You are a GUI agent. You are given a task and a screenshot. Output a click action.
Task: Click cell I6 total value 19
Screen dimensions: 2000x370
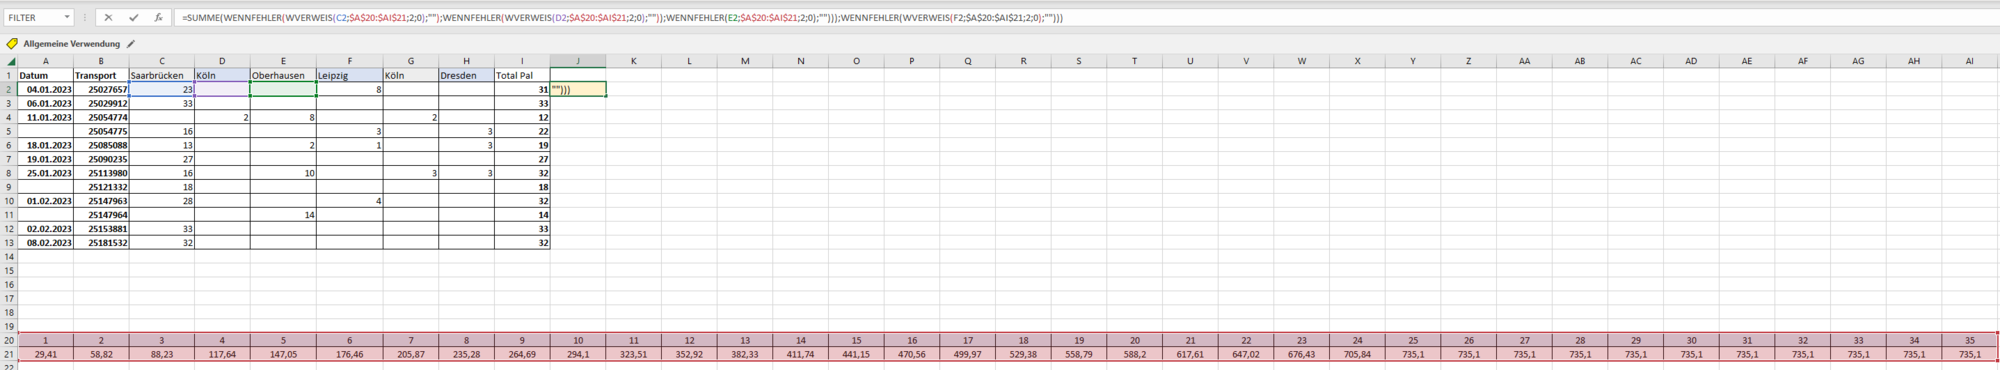pos(522,145)
